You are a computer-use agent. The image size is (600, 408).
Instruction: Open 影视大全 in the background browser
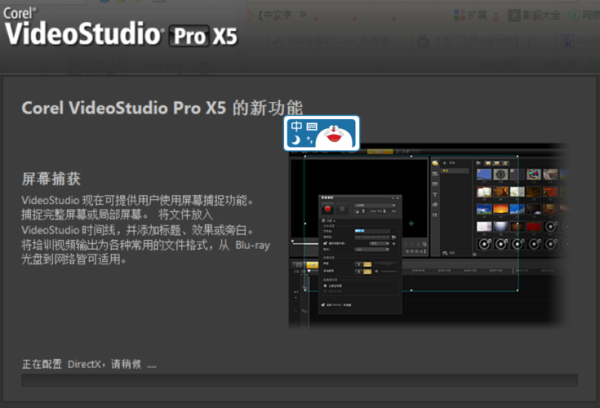tap(534, 16)
